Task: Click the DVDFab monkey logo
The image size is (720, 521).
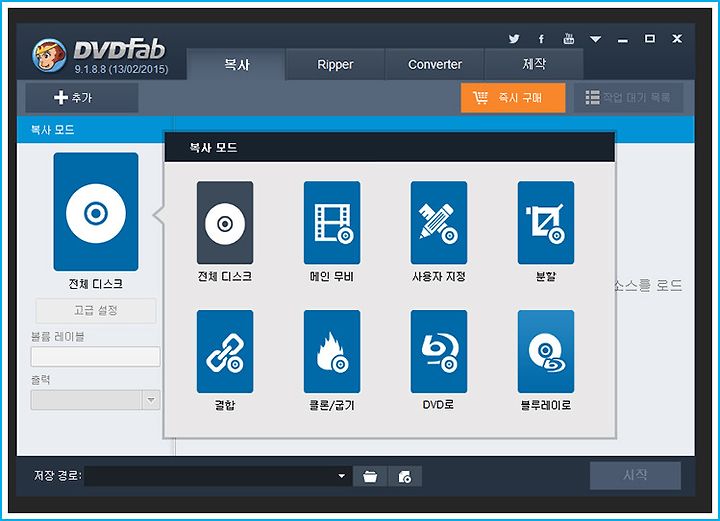Action: pyautogui.click(x=49, y=56)
